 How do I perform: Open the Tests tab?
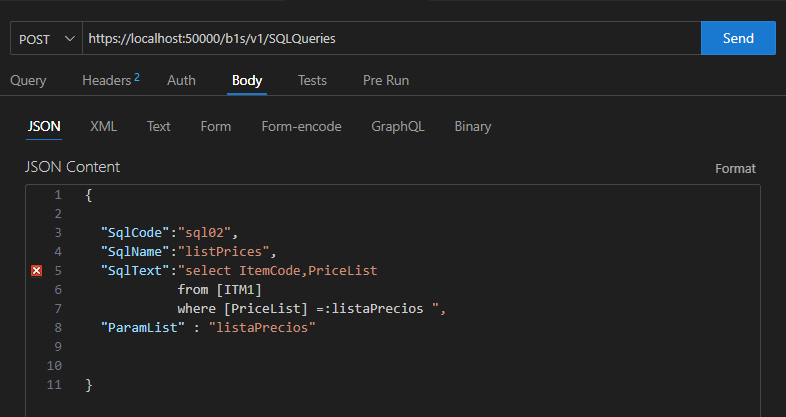312,80
